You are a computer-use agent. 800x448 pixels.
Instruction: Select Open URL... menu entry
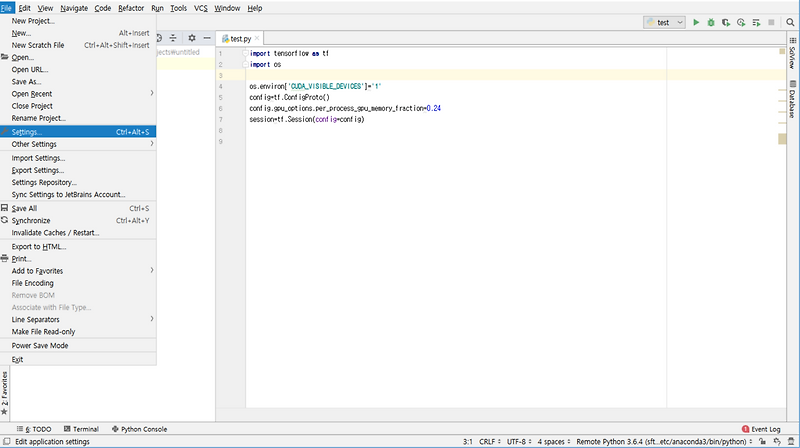coord(78,70)
